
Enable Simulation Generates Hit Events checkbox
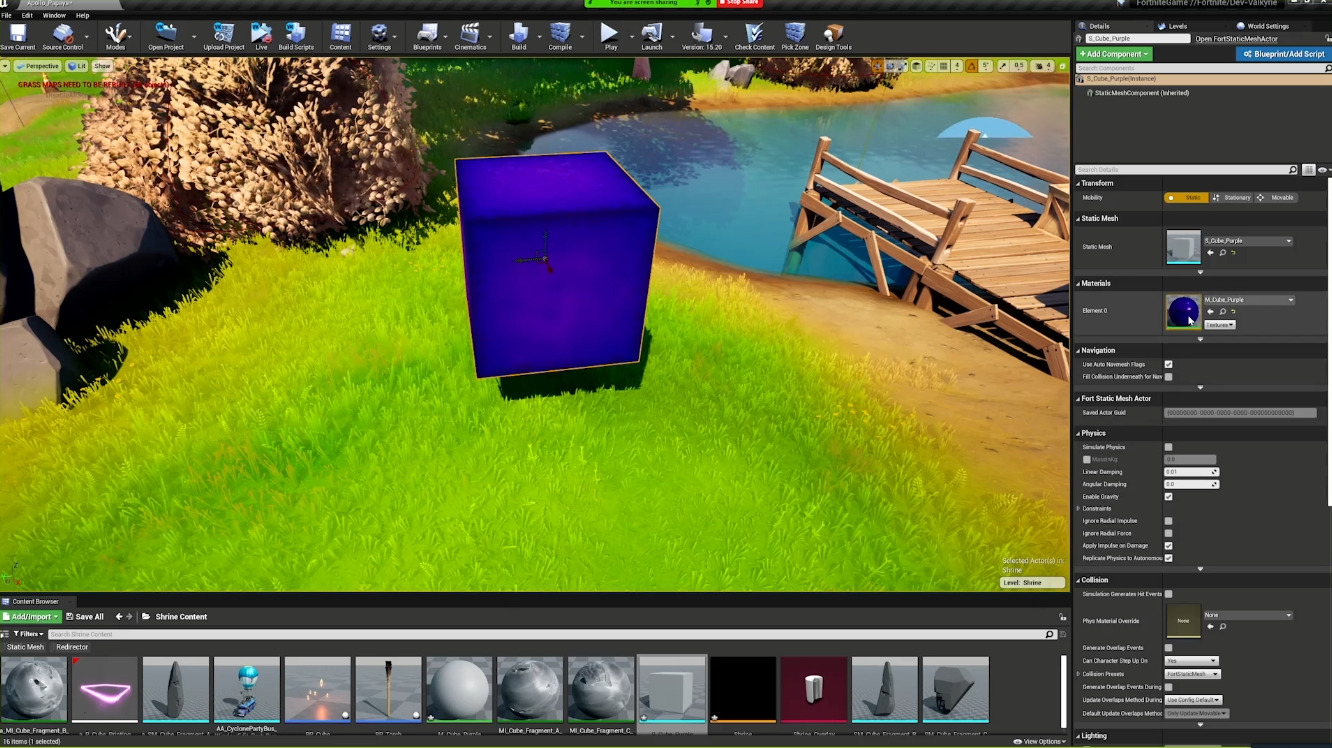[1168, 594]
